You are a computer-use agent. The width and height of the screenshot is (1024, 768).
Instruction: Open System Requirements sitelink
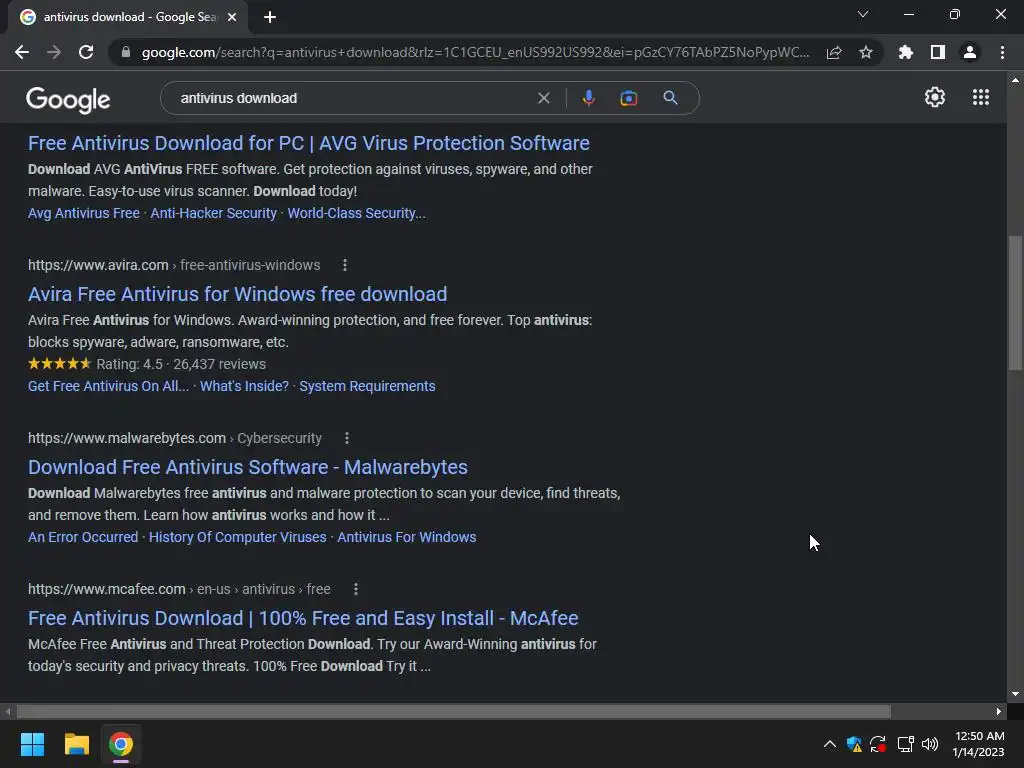(367, 386)
